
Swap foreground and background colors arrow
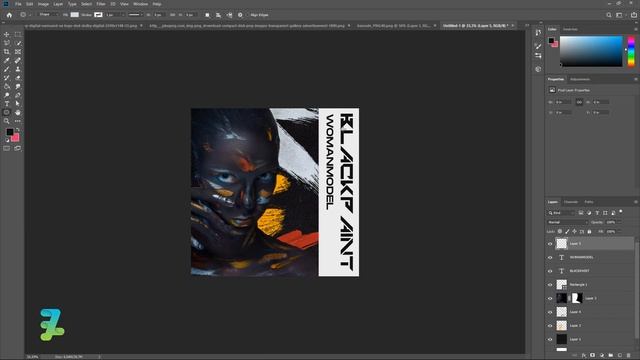pyautogui.click(x=18, y=129)
